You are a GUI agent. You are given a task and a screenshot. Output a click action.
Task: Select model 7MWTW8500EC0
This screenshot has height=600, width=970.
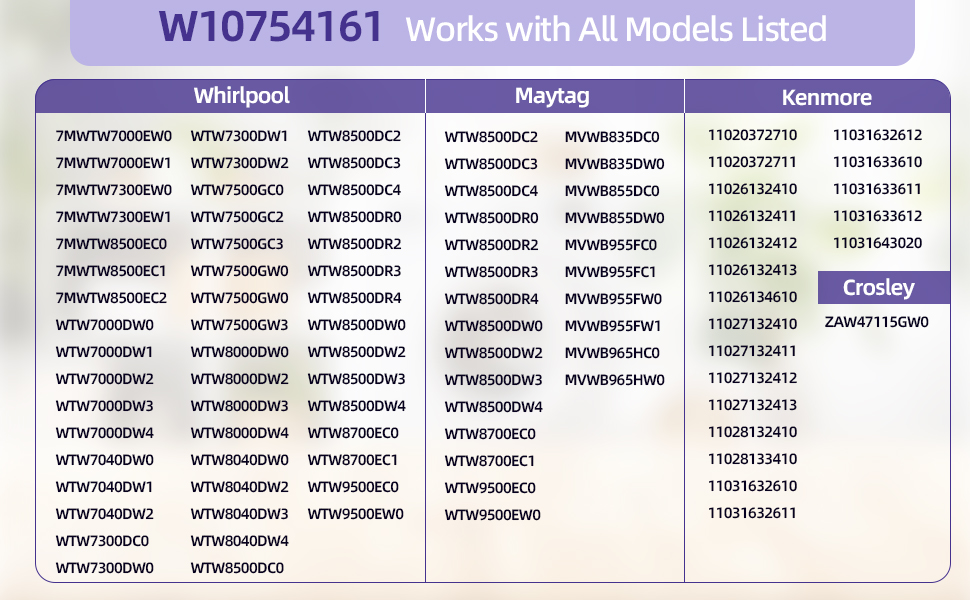tap(111, 244)
